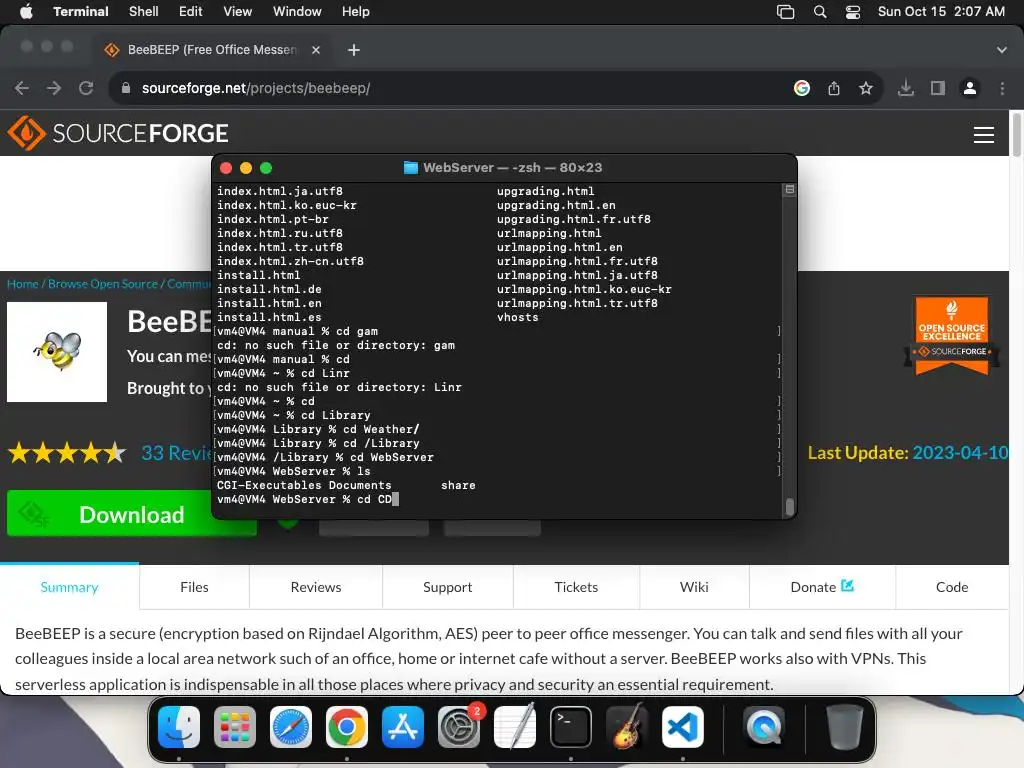Screen dimensions: 1024x768
Task: Open Chrome profile menu
Action: (x=970, y=88)
